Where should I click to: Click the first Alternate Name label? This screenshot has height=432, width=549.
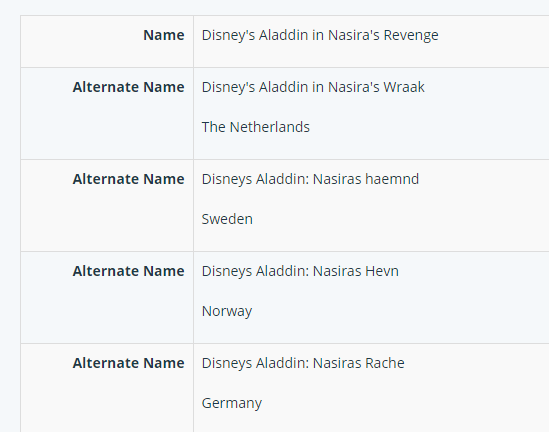point(128,87)
